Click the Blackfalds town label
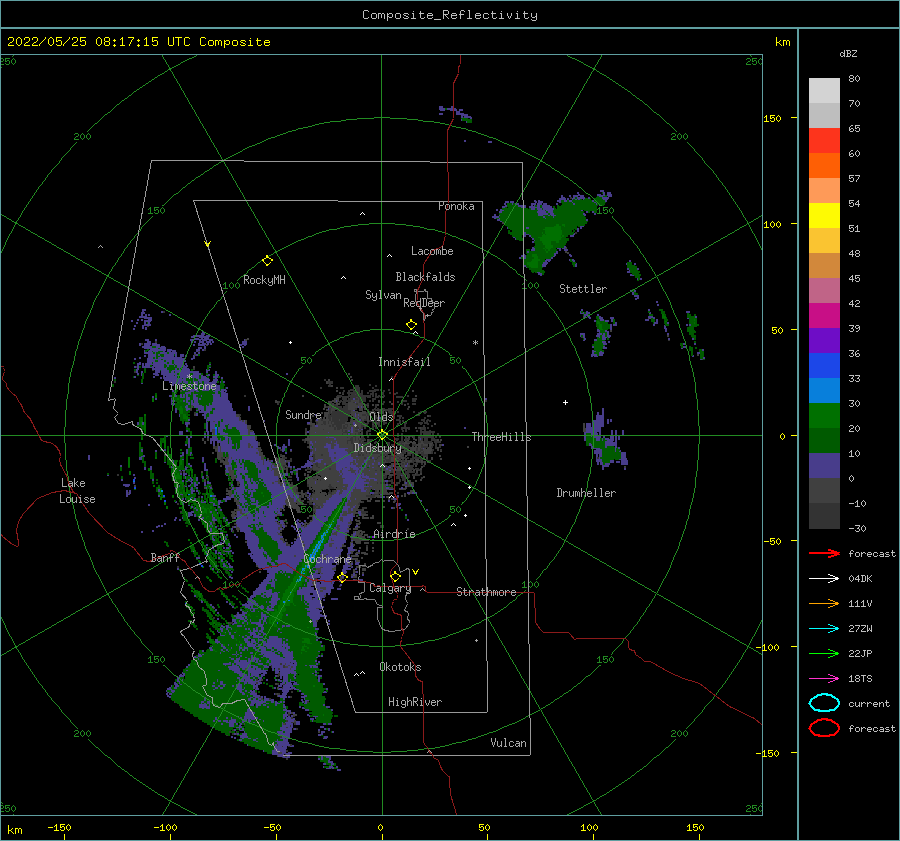Screen dimensions: 900x841 [x=425, y=277]
